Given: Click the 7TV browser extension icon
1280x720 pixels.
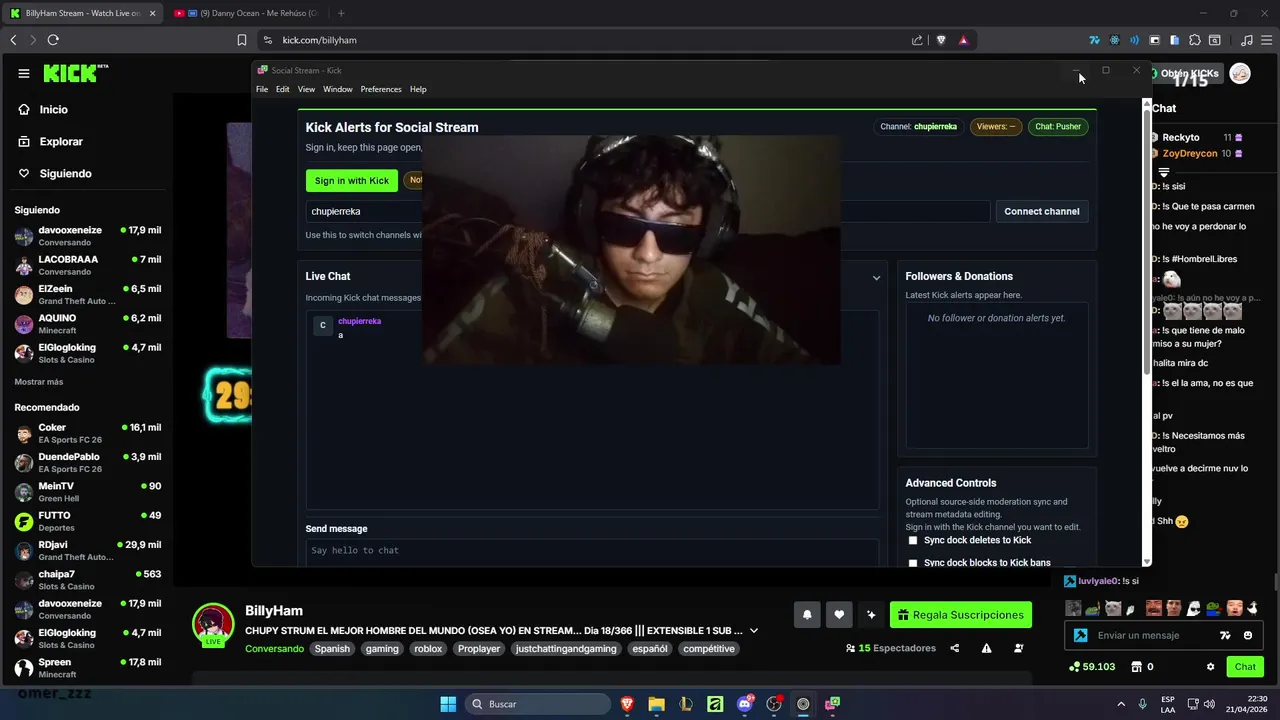Looking at the screenshot, I should click(1094, 40).
